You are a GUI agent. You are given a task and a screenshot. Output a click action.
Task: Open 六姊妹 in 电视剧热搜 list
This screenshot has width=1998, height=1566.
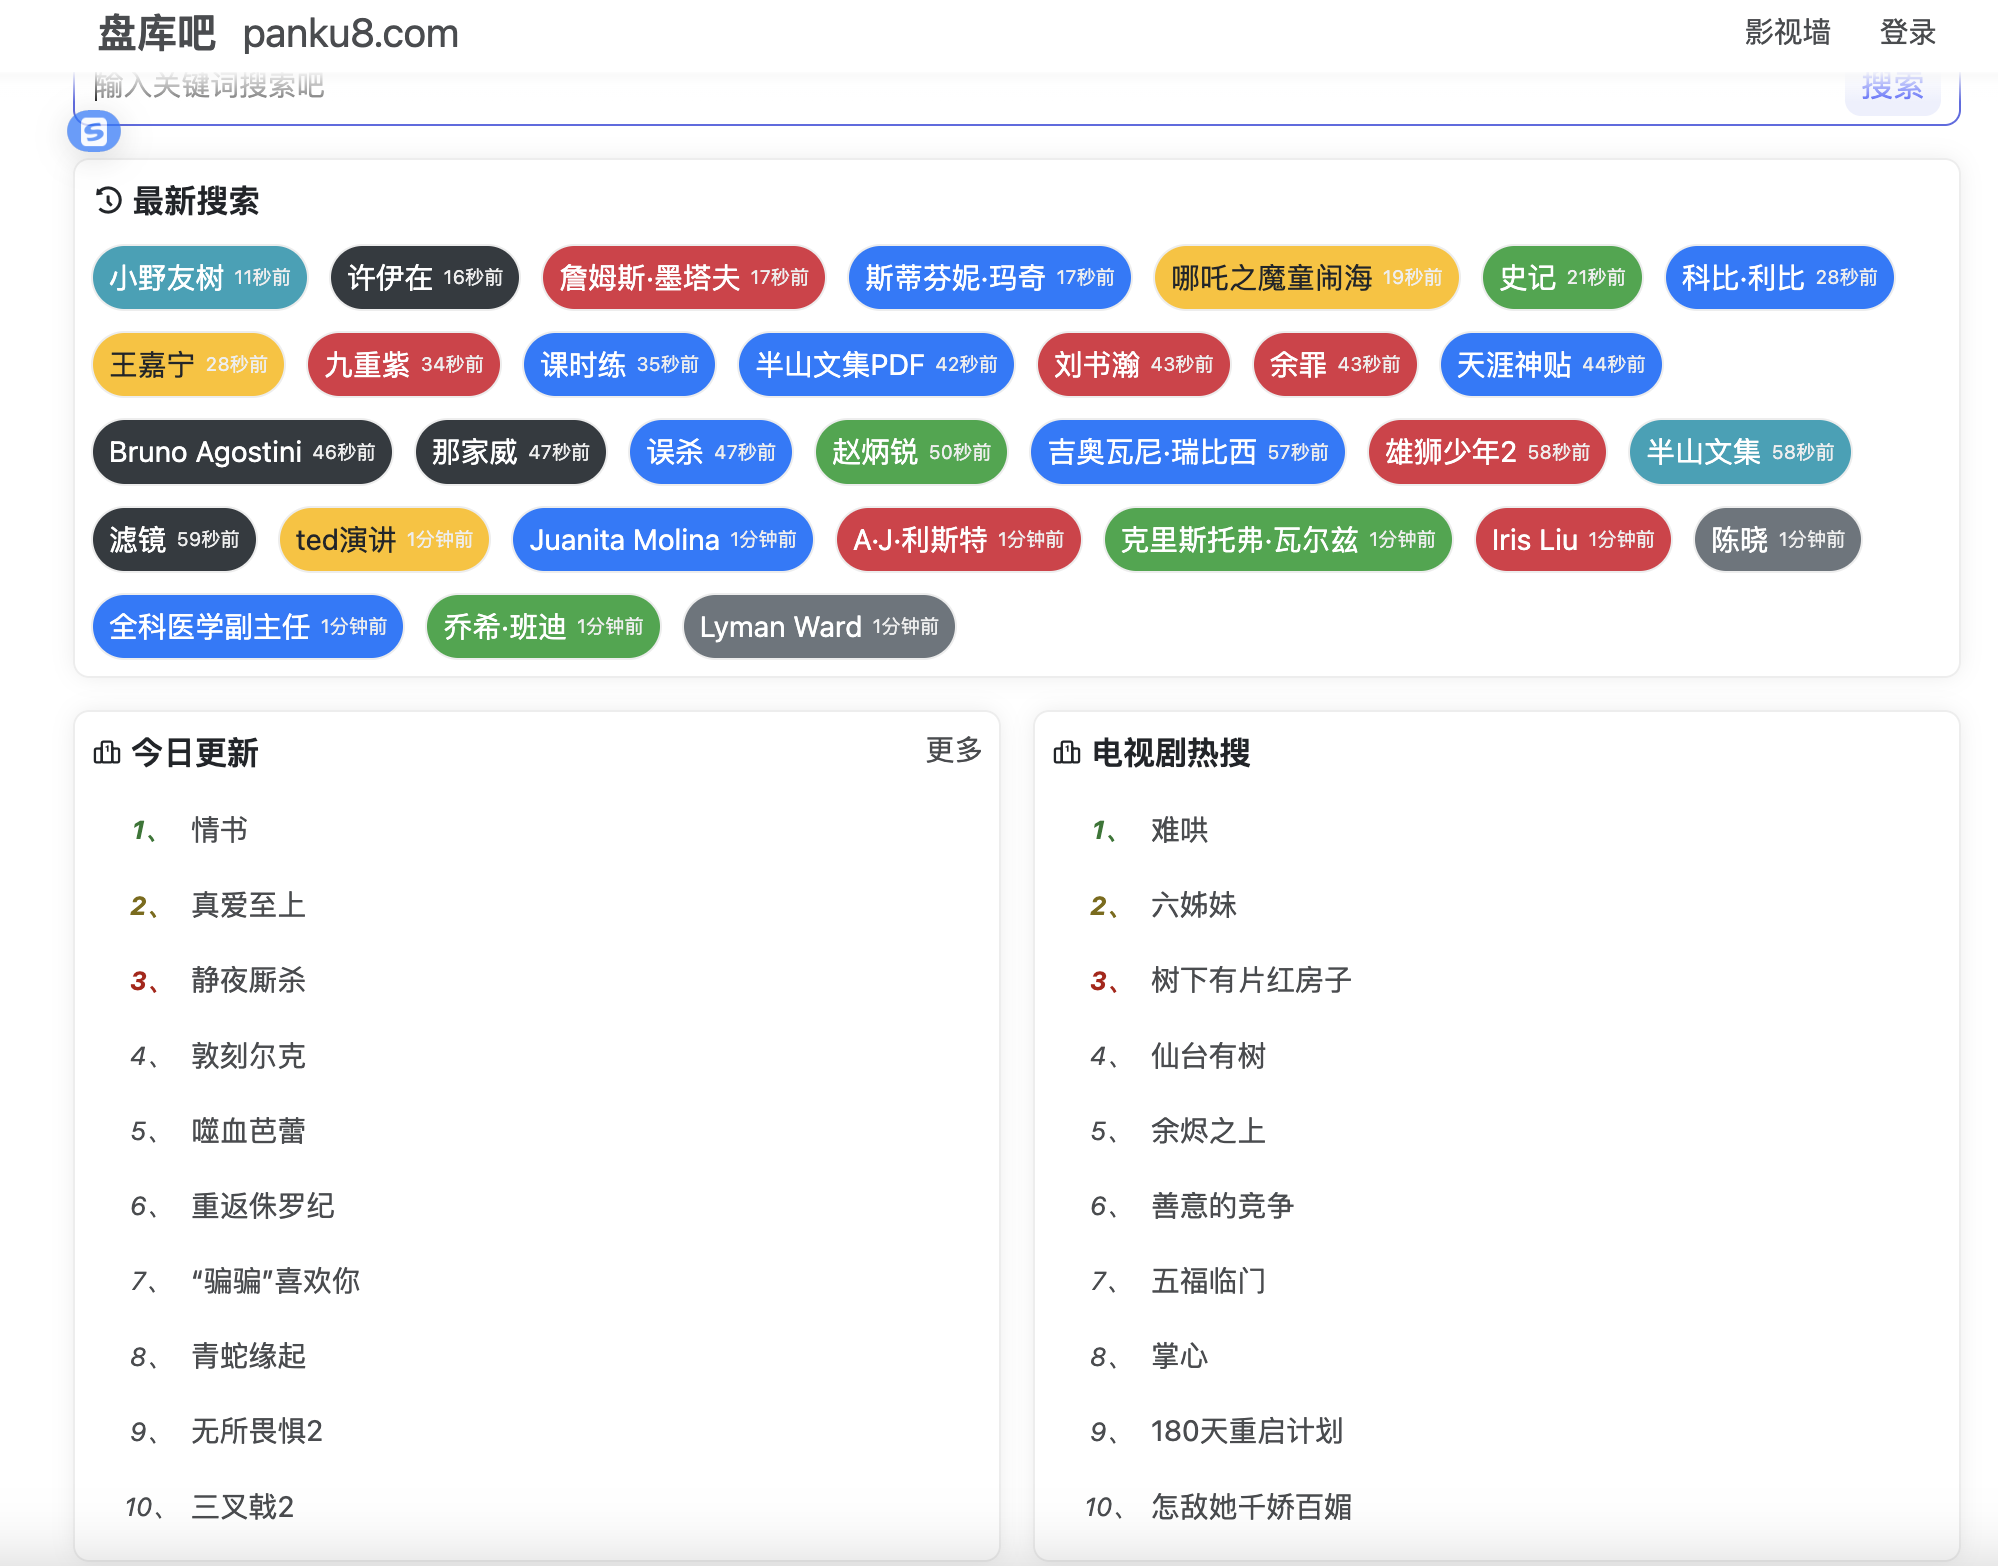click(x=1193, y=905)
